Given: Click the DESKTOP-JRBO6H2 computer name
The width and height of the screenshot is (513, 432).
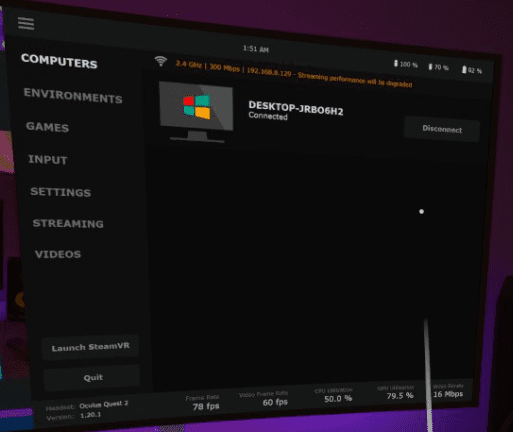Looking at the screenshot, I should point(296,108).
